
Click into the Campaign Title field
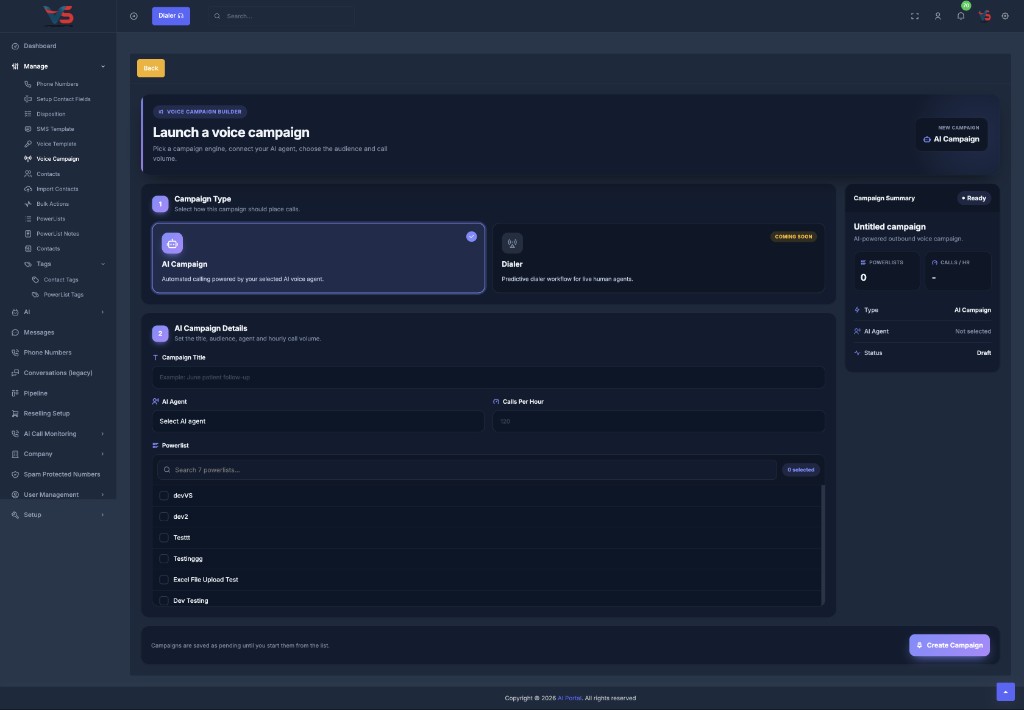488,377
